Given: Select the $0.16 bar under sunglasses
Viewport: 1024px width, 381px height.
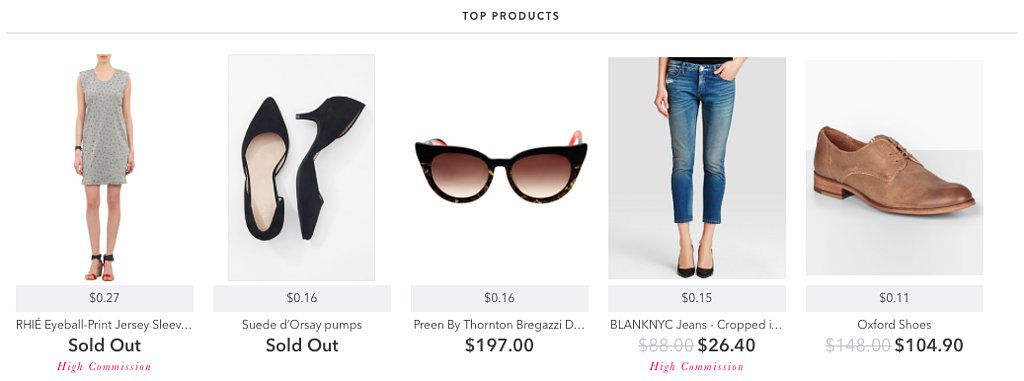Looking at the screenshot, I should coord(500,298).
